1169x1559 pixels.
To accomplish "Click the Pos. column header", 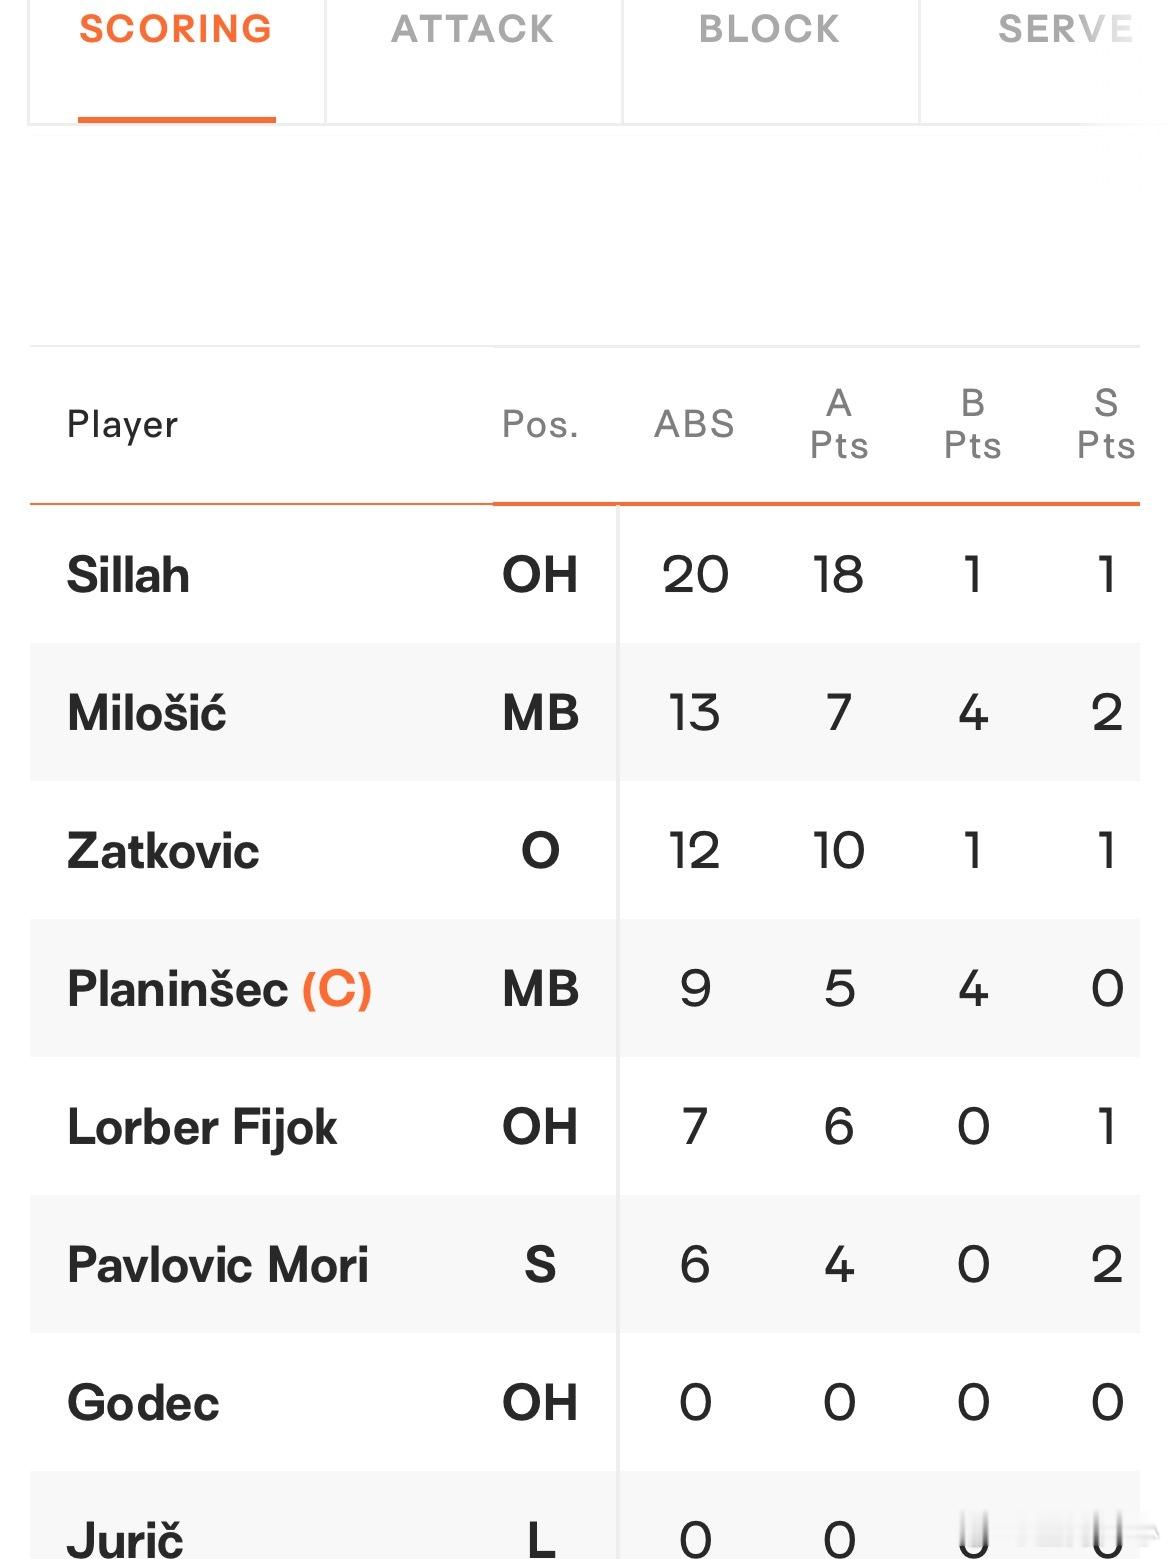I will [540, 424].
